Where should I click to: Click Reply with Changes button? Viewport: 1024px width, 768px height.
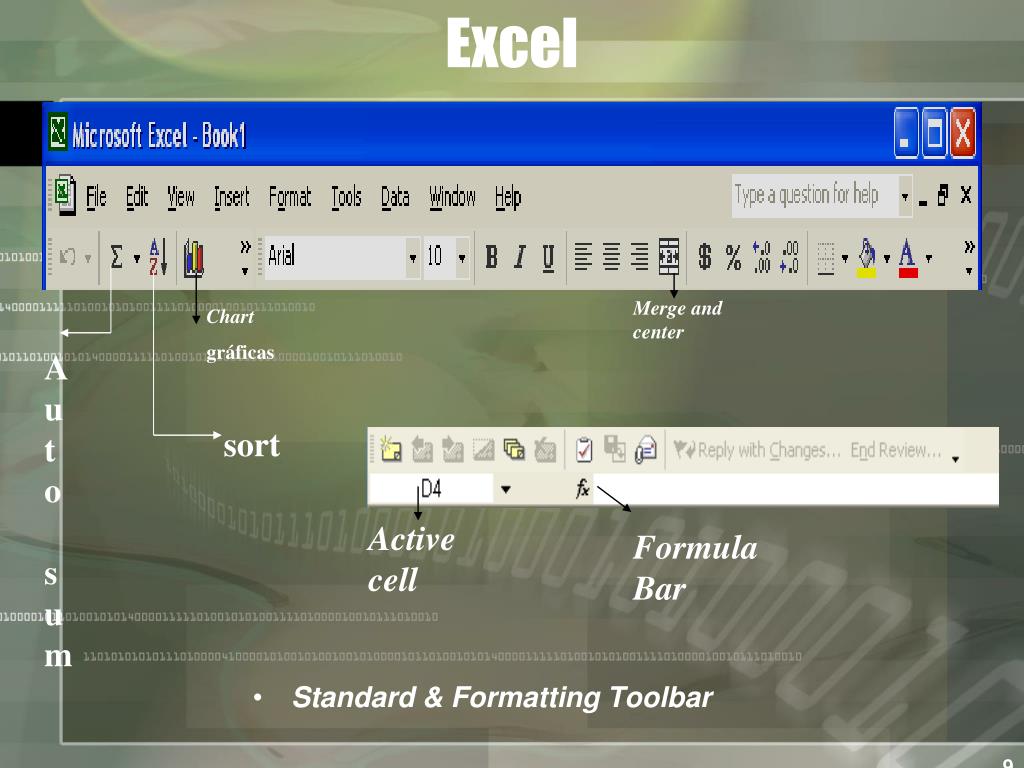tap(757, 450)
